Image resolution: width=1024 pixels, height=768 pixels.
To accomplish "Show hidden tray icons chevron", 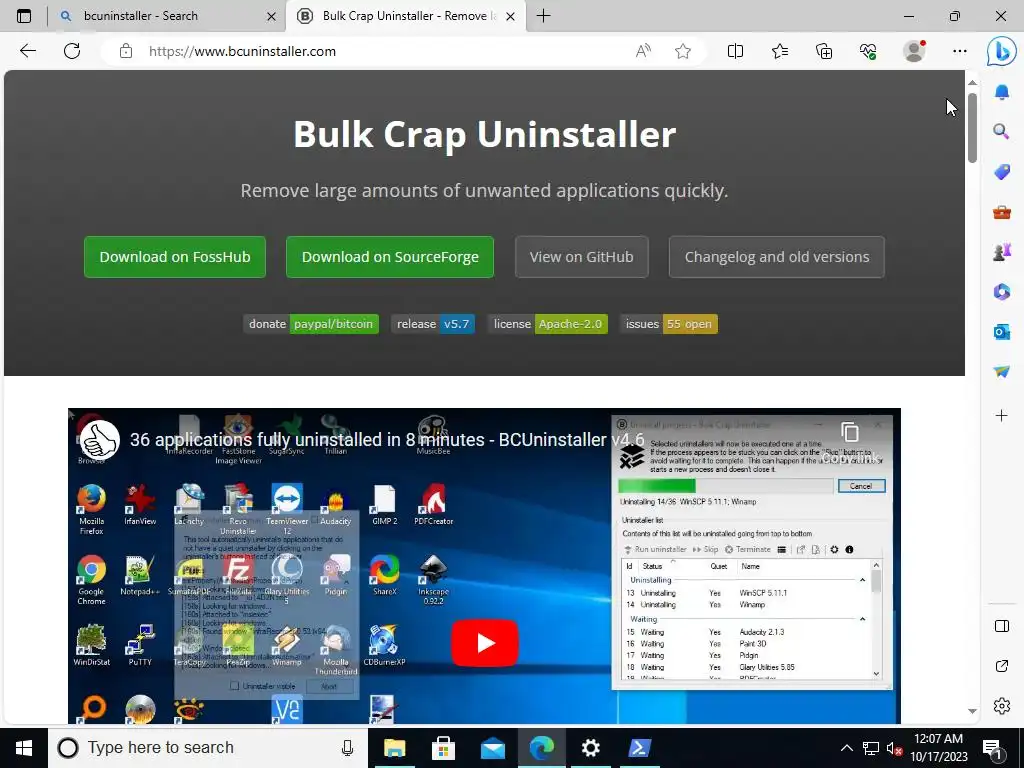I will point(846,748).
